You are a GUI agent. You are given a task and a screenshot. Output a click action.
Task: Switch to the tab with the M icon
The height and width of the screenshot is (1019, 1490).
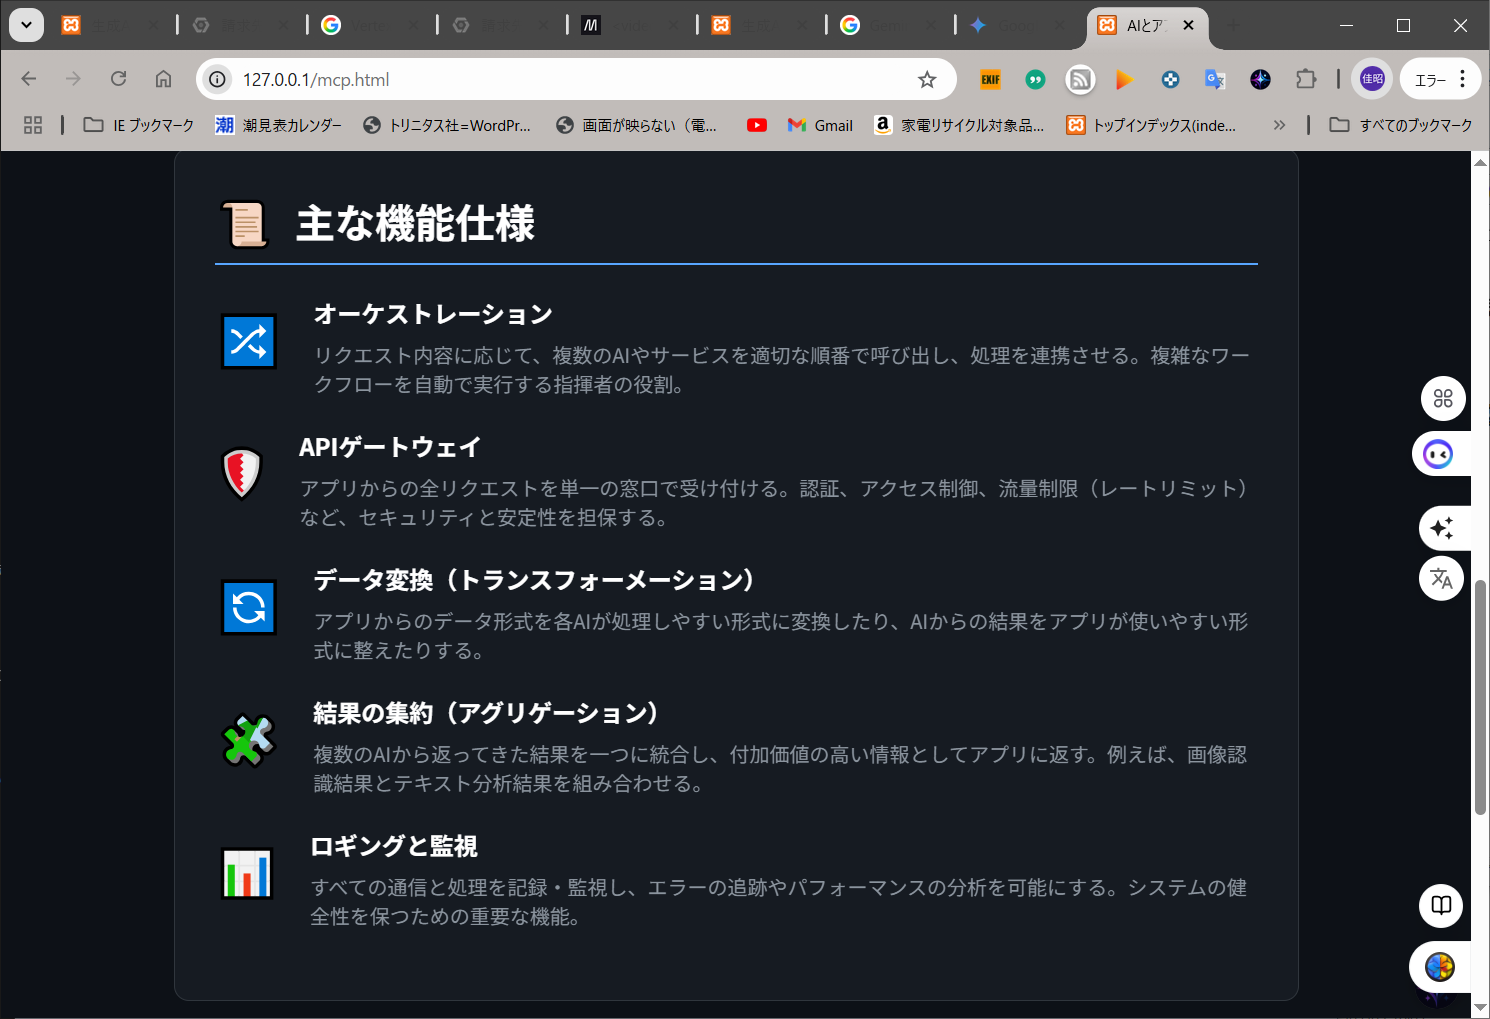[x=591, y=25]
